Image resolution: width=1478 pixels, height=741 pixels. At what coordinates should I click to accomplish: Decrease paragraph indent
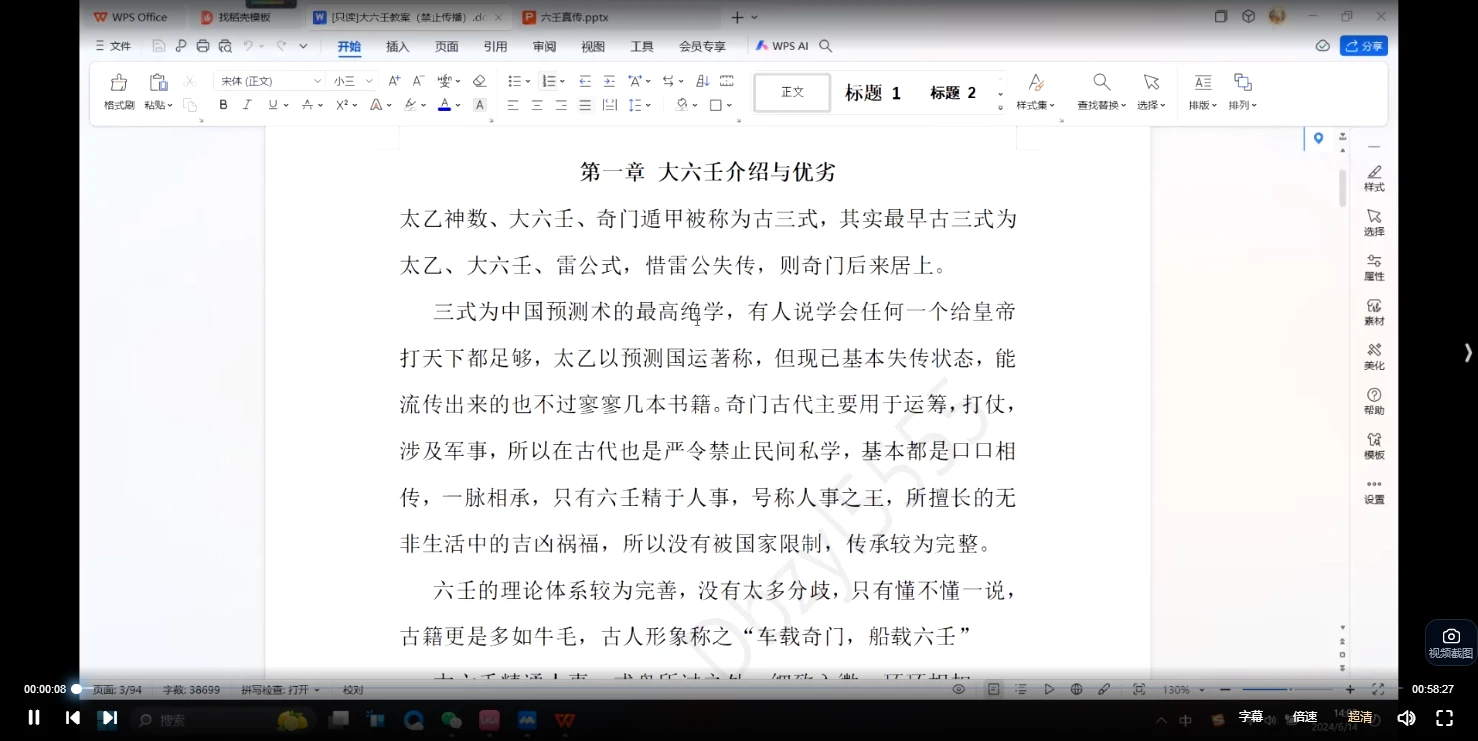[585, 81]
